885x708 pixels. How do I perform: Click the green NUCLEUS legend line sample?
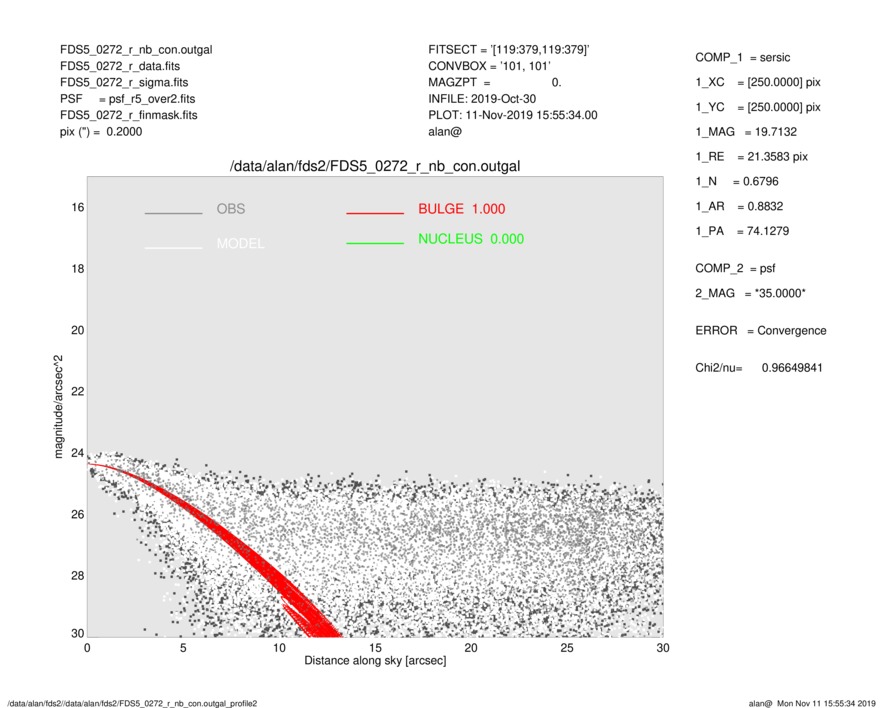click(375, 243)
